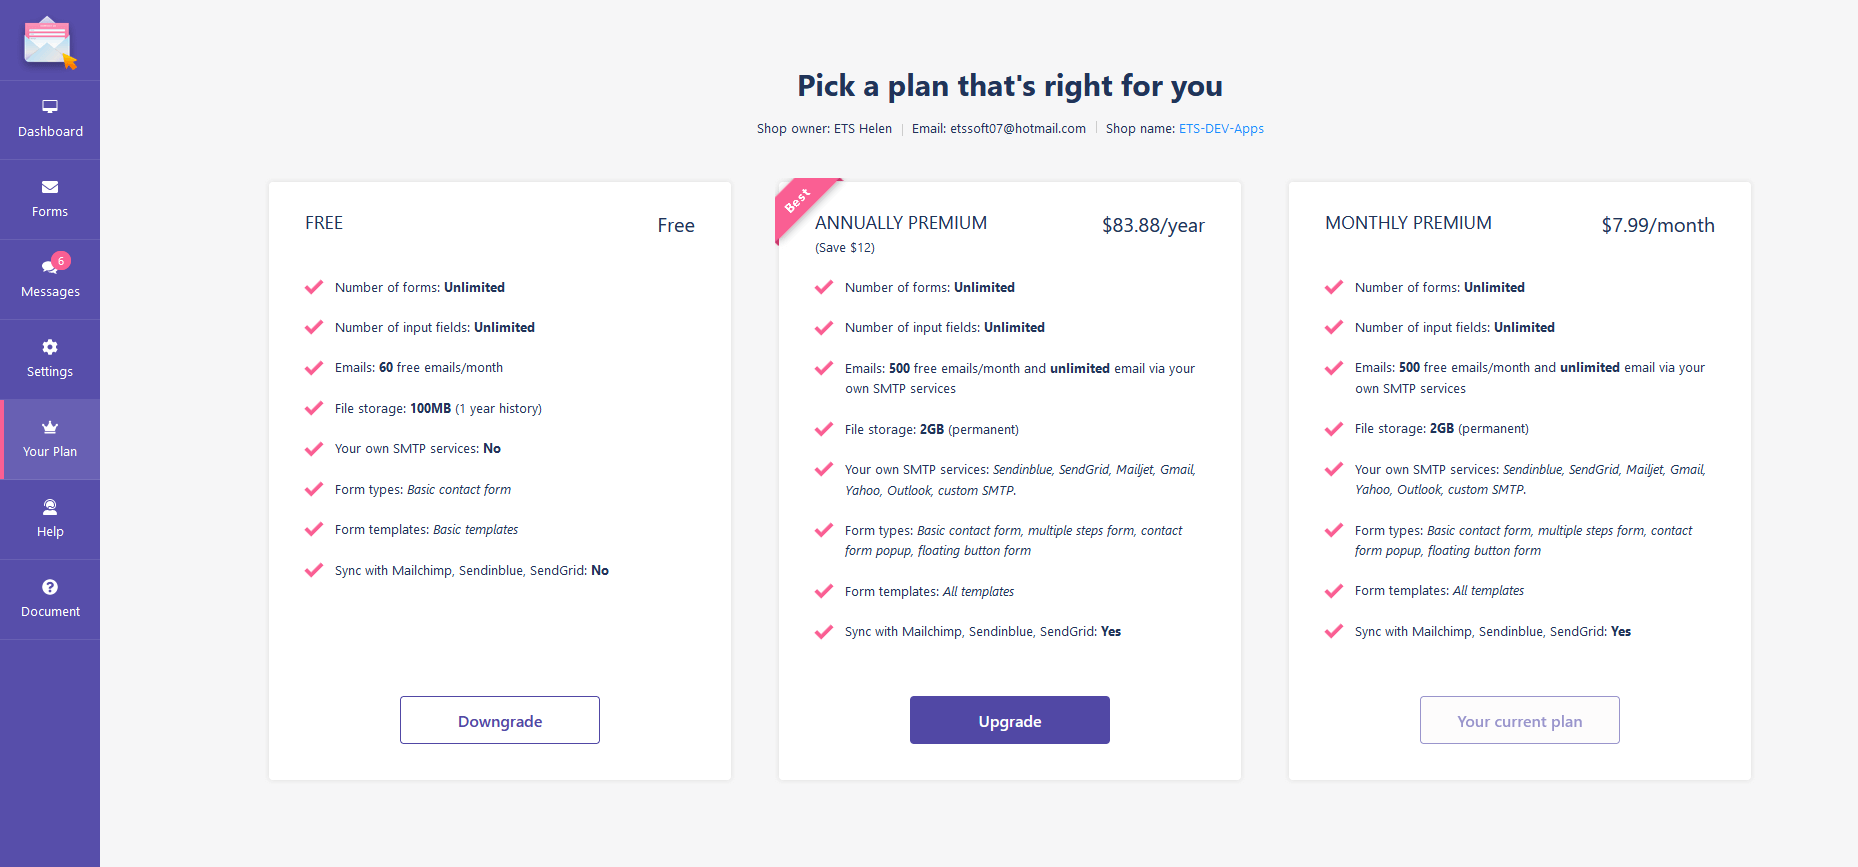Open Messages chat bubble icon

tap(48, 267)
